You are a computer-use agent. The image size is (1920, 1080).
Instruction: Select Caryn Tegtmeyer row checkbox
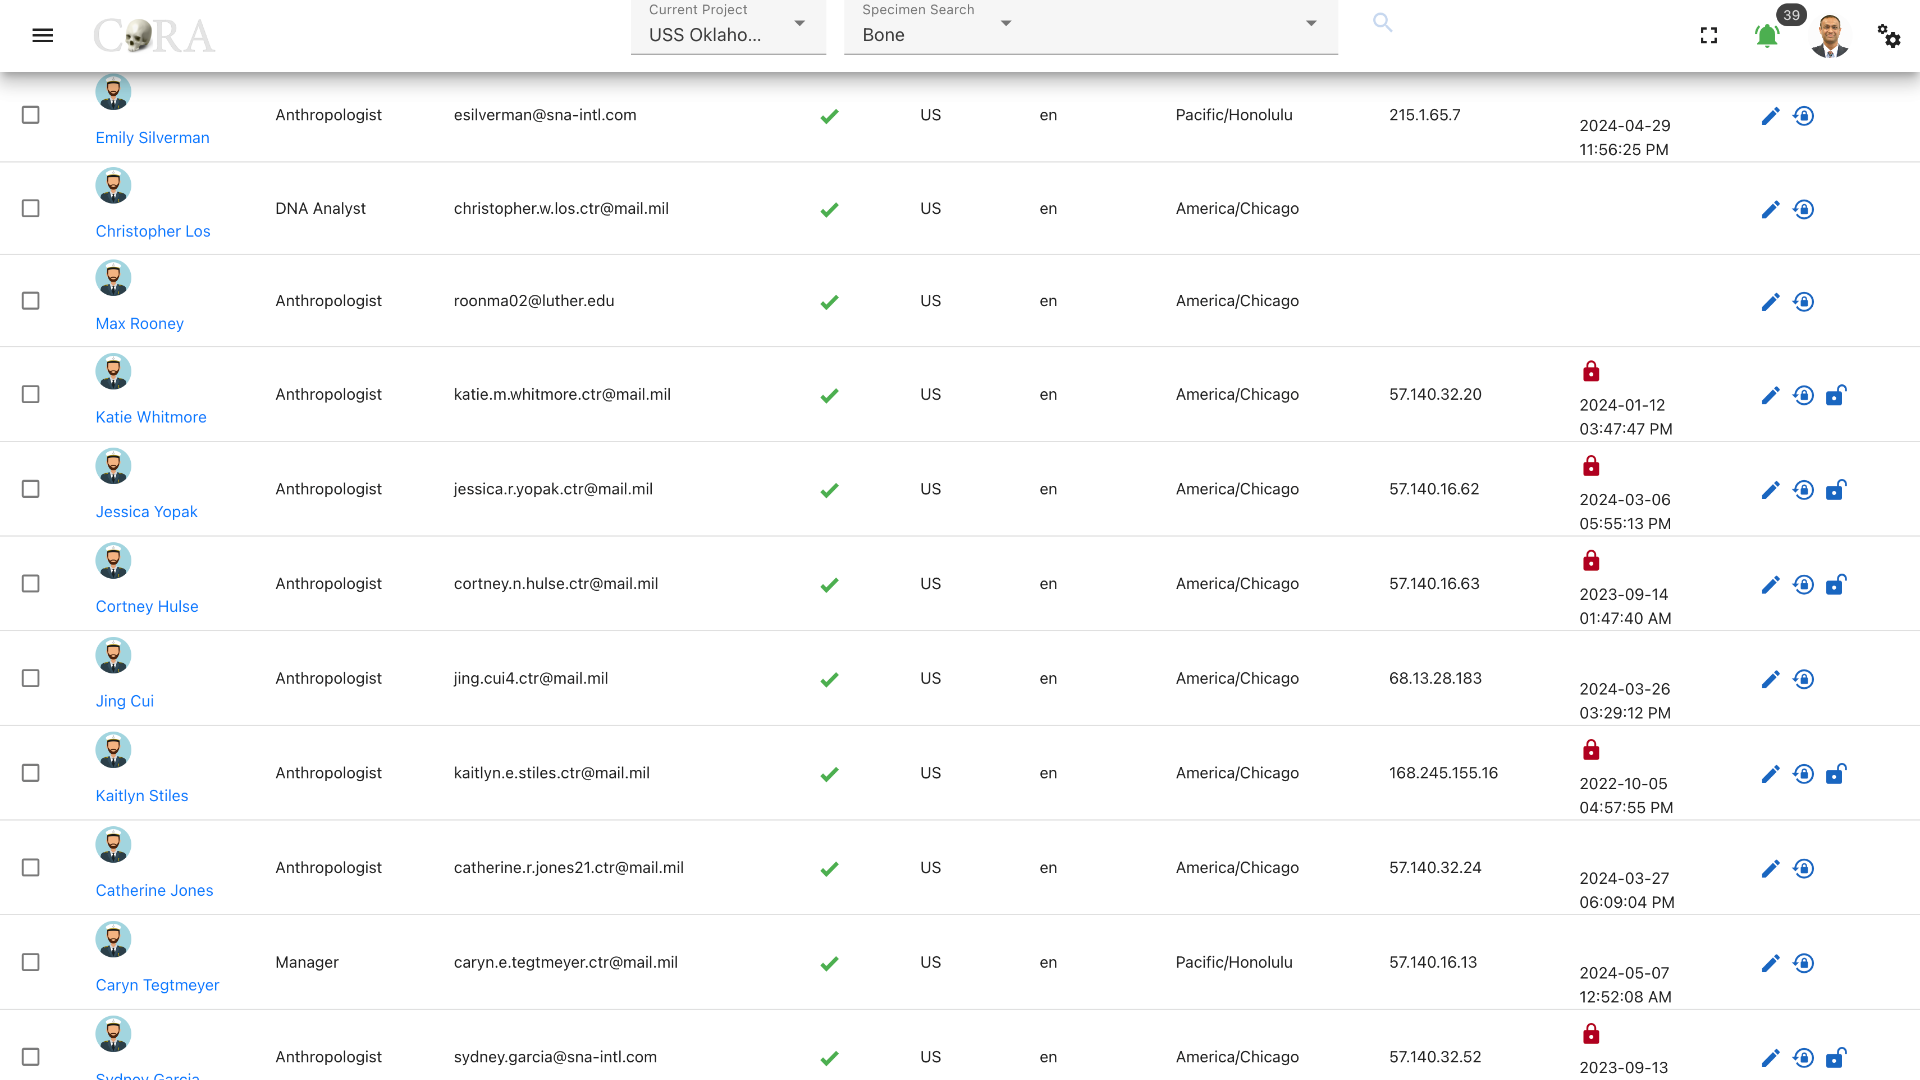[31, 962]
